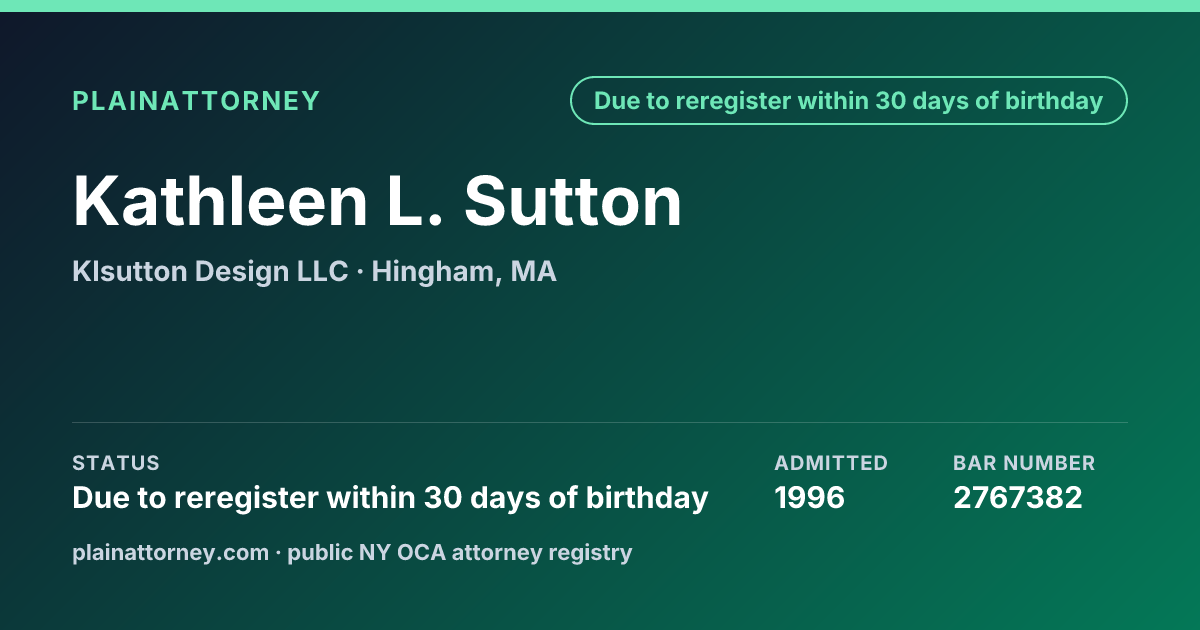Click the Hingham, MA location text
This screenshot has height=630, width=1200.
point(464,272)
